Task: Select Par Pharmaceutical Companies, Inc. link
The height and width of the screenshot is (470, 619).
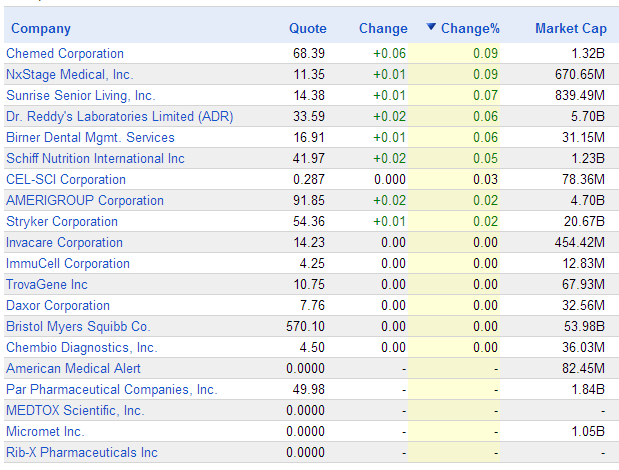Action: (x=112, y=389)
